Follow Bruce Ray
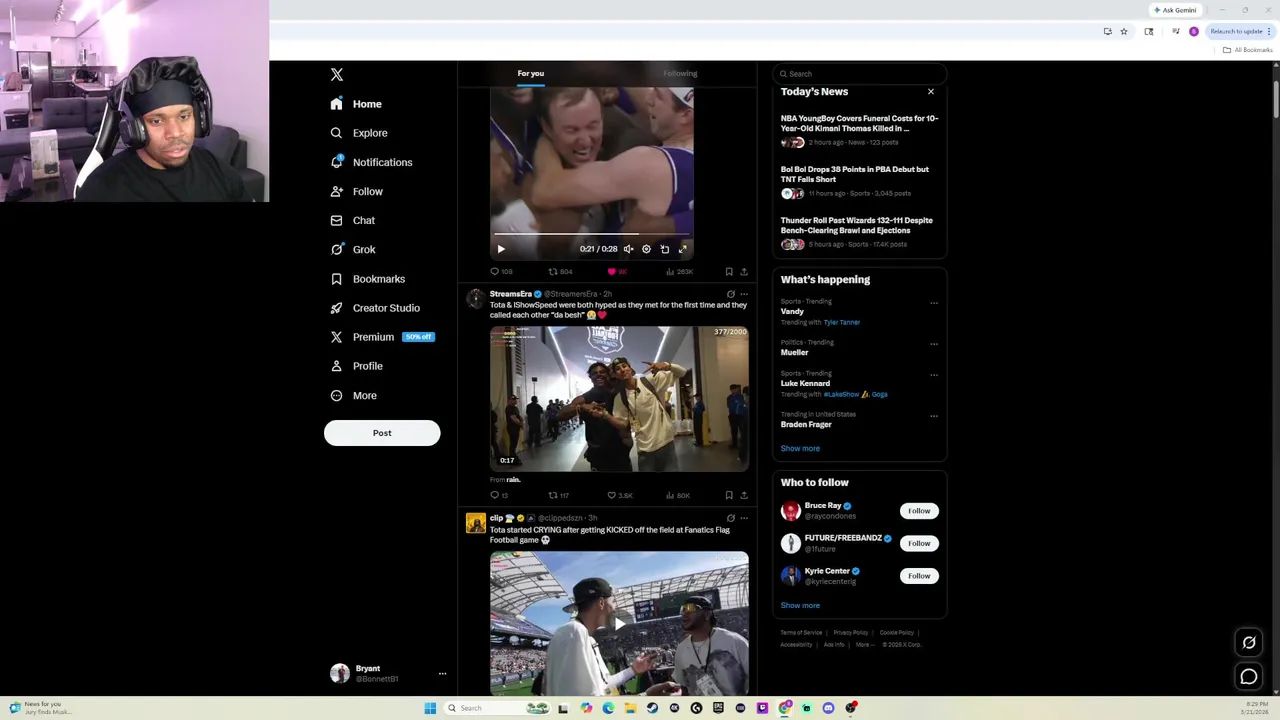This screenshot has width=1280, height=720. coord(919,511)
